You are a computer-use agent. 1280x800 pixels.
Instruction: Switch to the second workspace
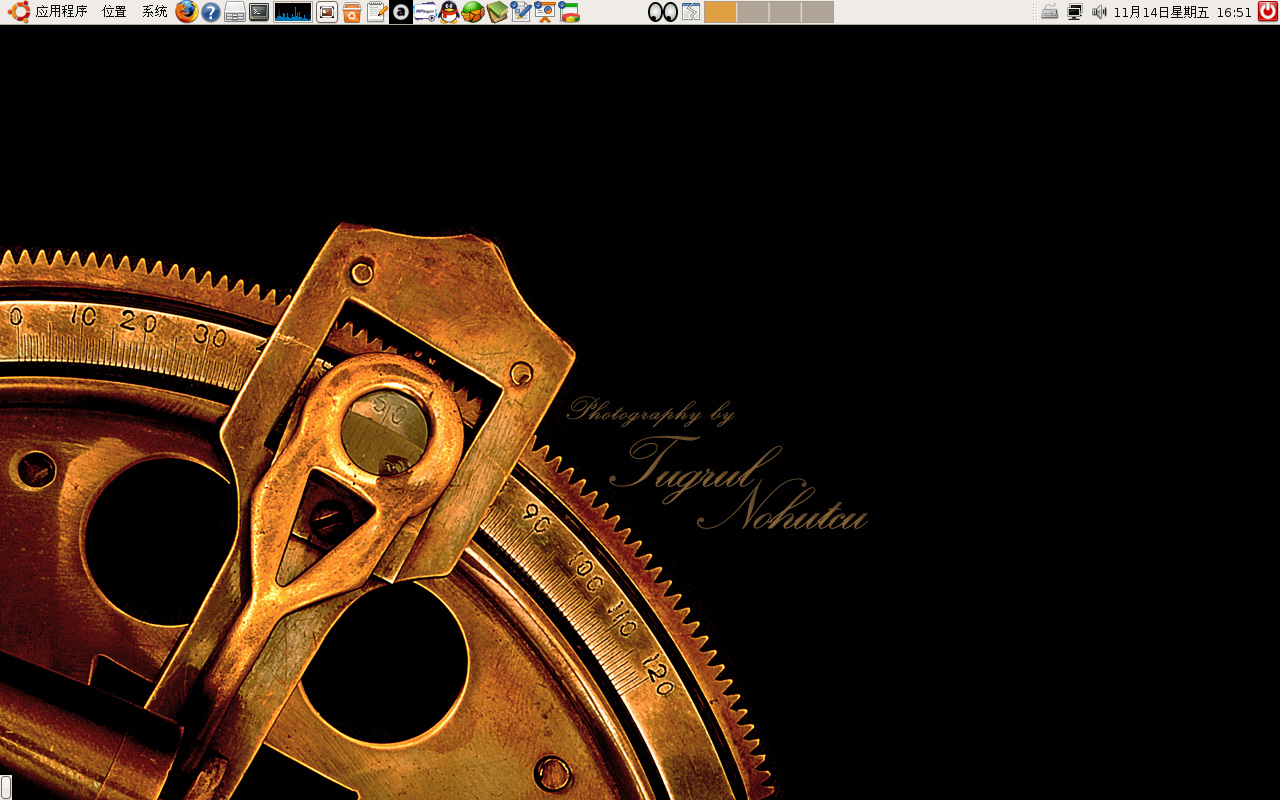753,12
